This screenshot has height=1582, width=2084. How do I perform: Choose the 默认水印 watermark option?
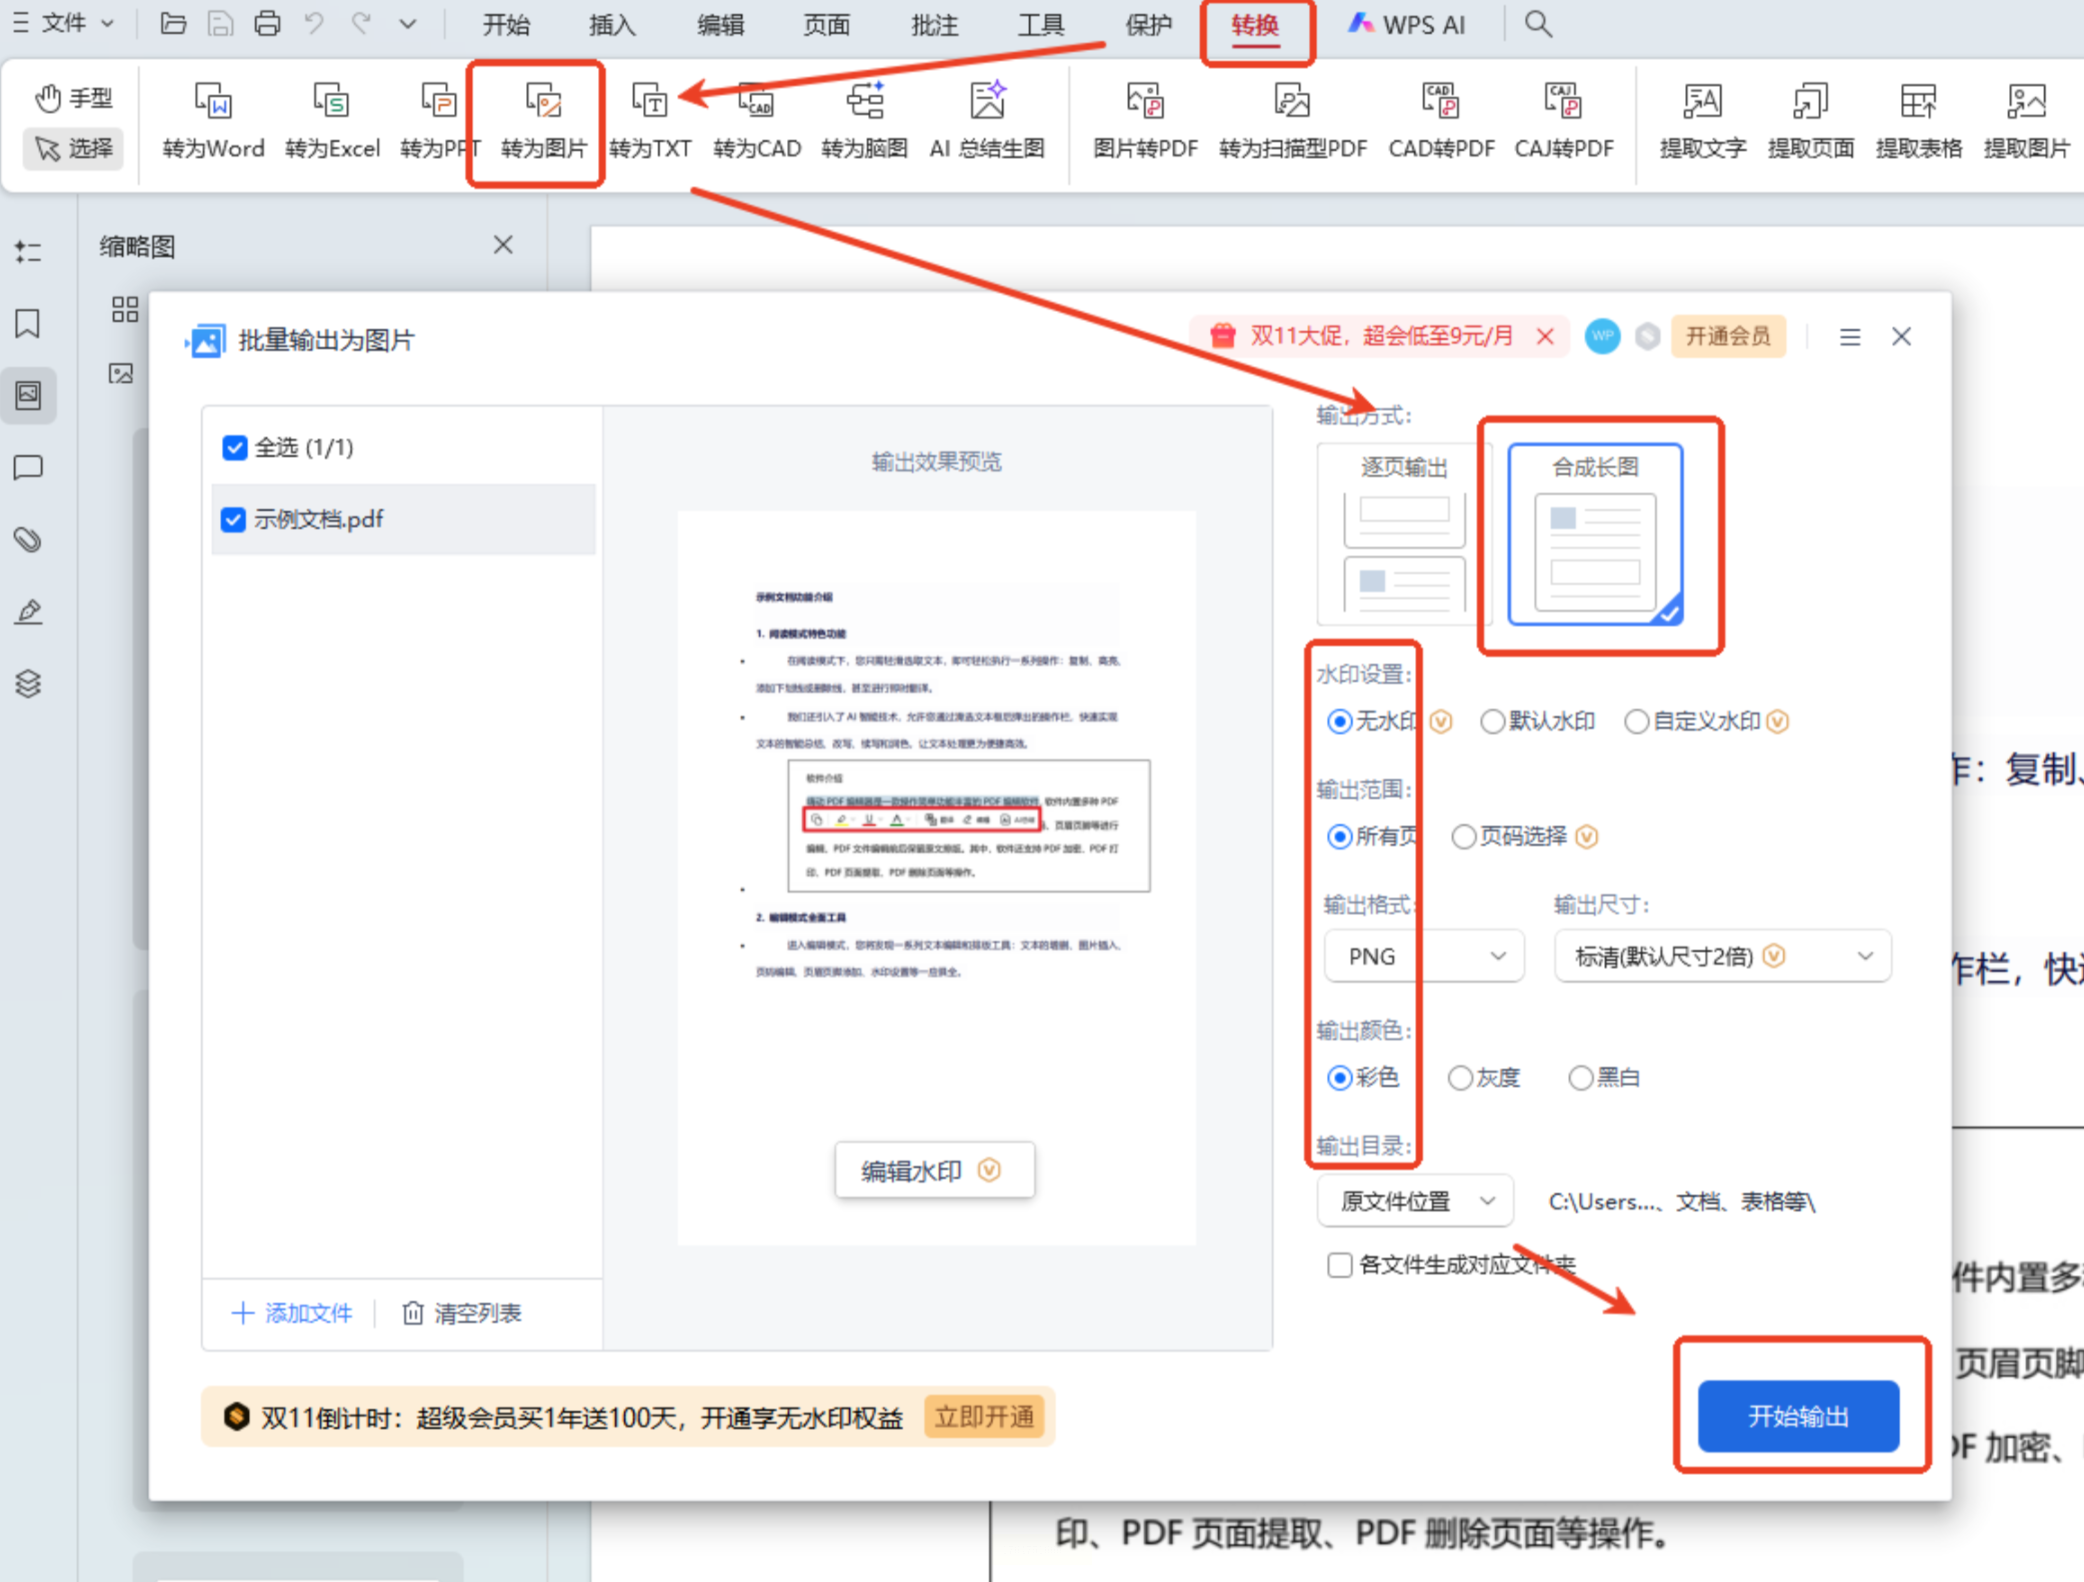[1492, 722]
